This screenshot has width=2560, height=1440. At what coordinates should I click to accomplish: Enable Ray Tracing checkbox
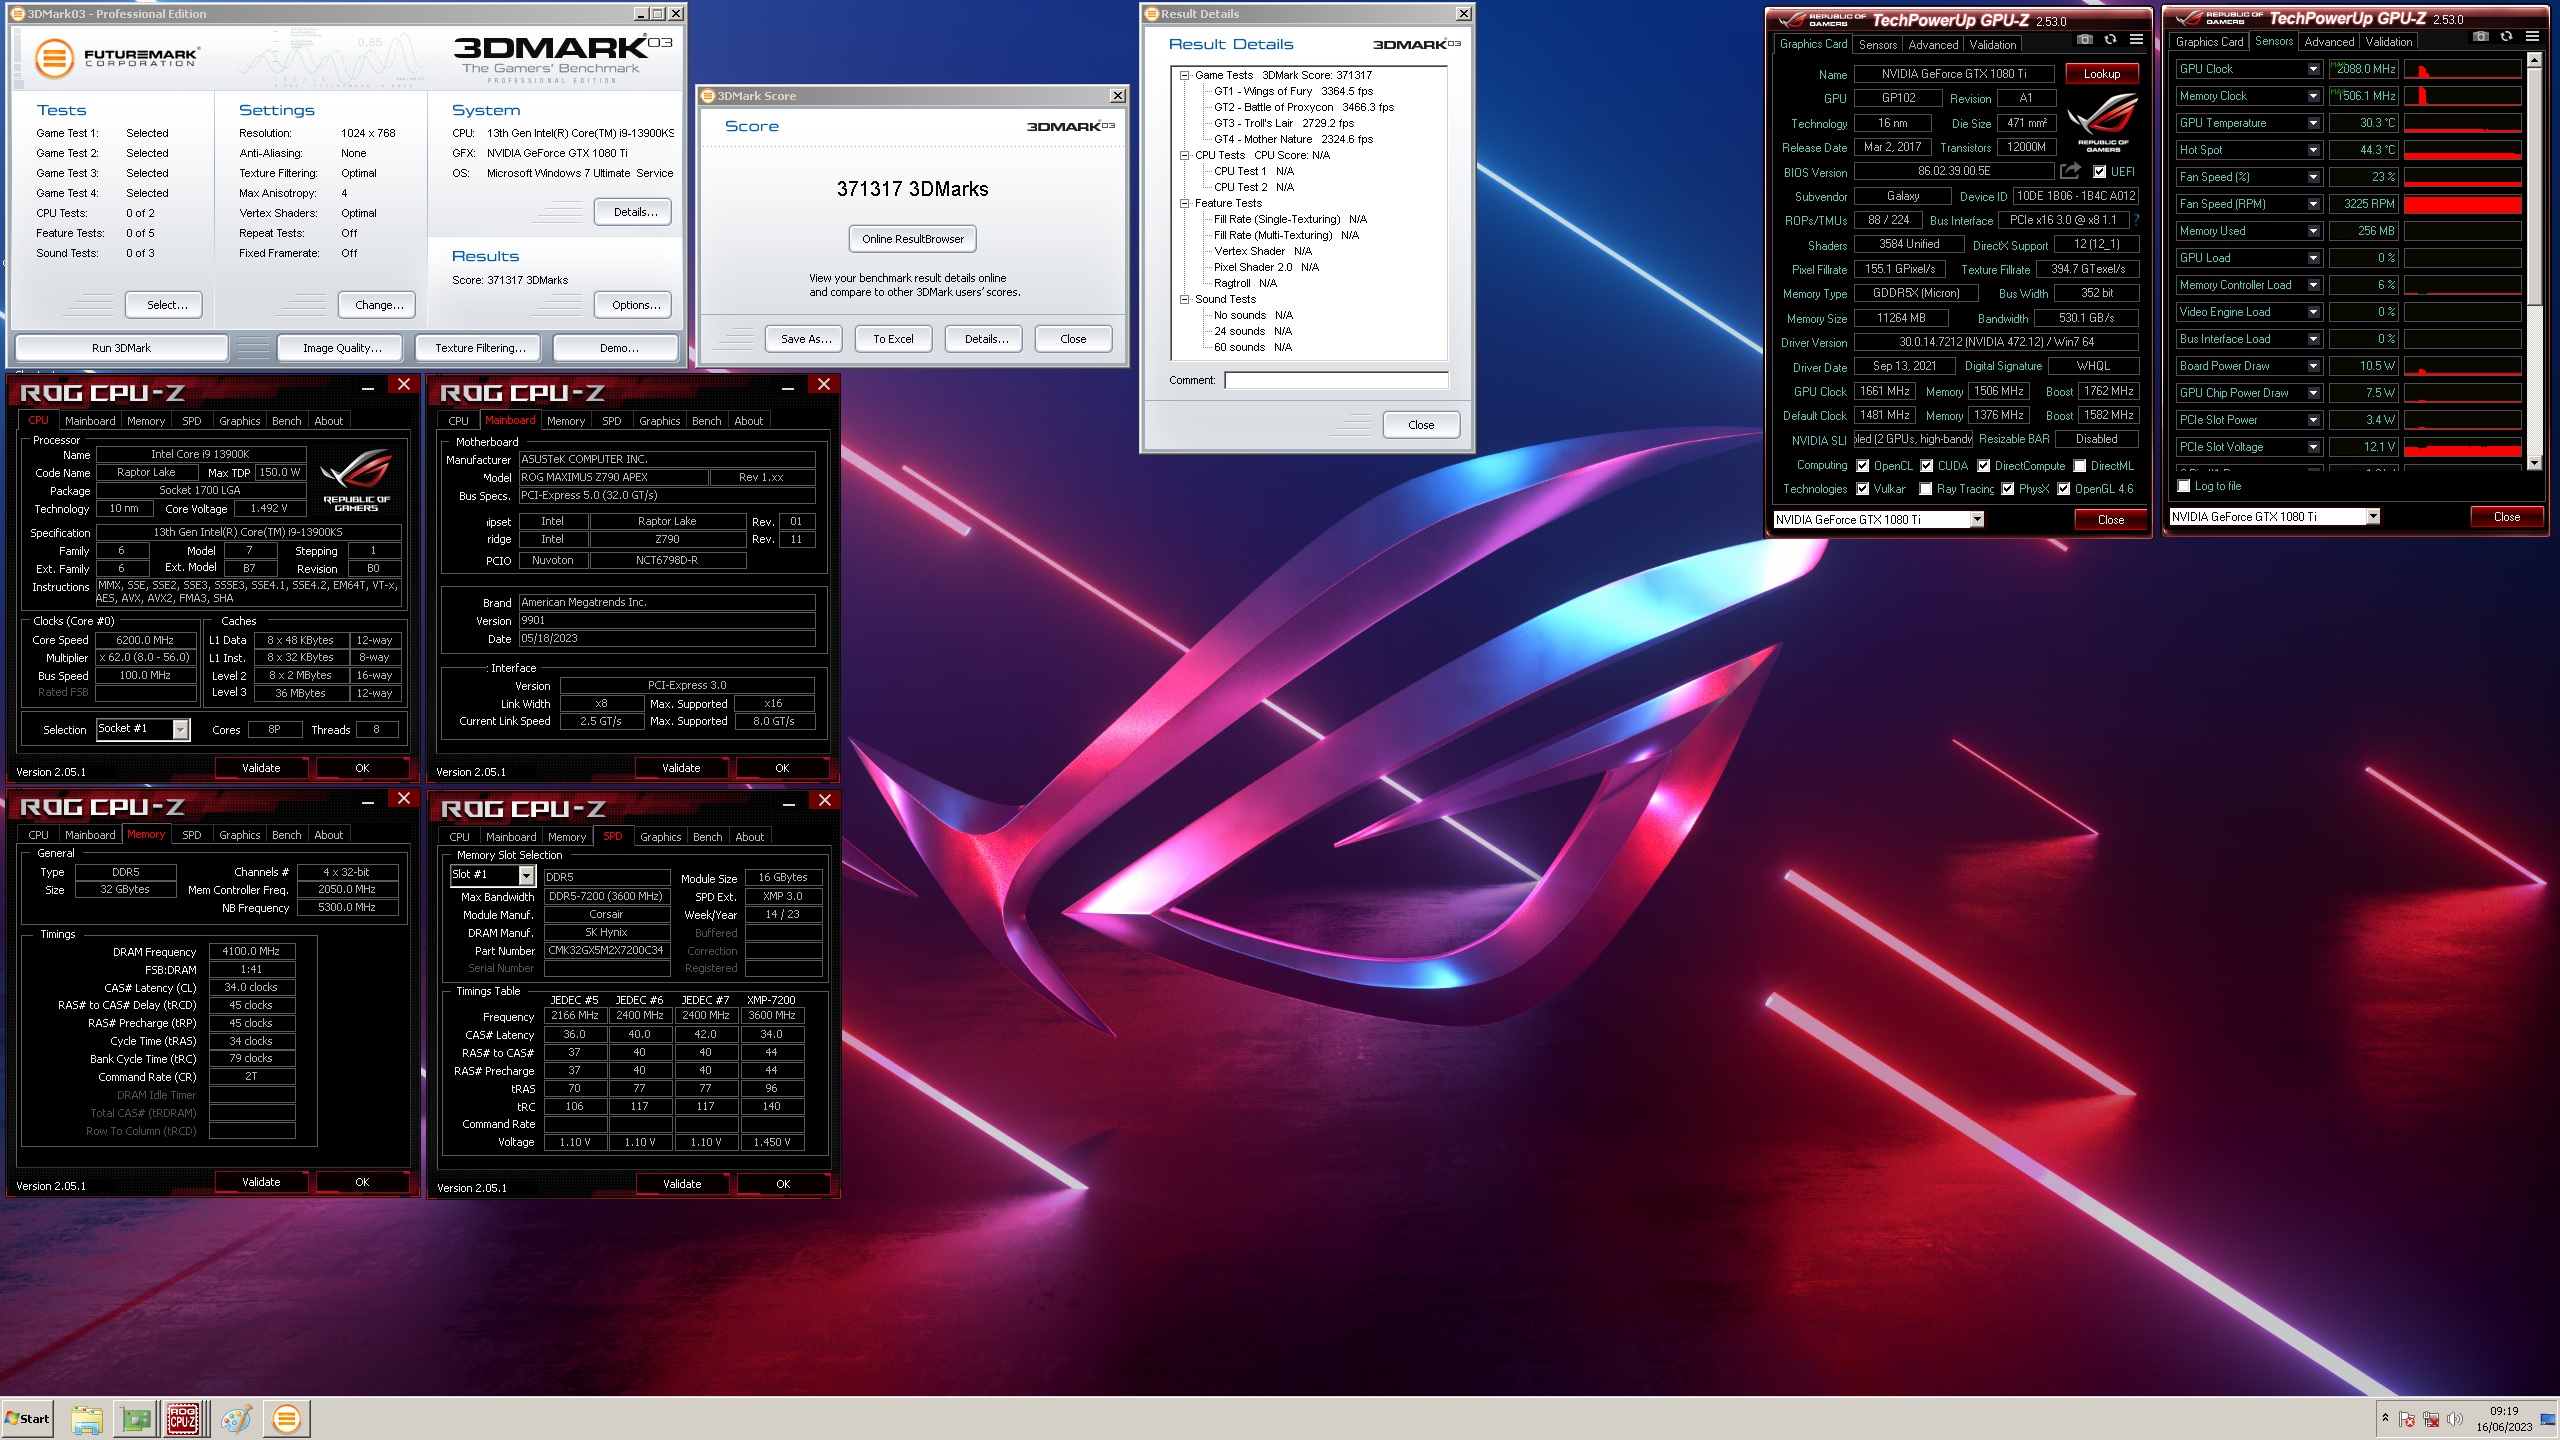pyautogui.click(x=1926, y=489)
